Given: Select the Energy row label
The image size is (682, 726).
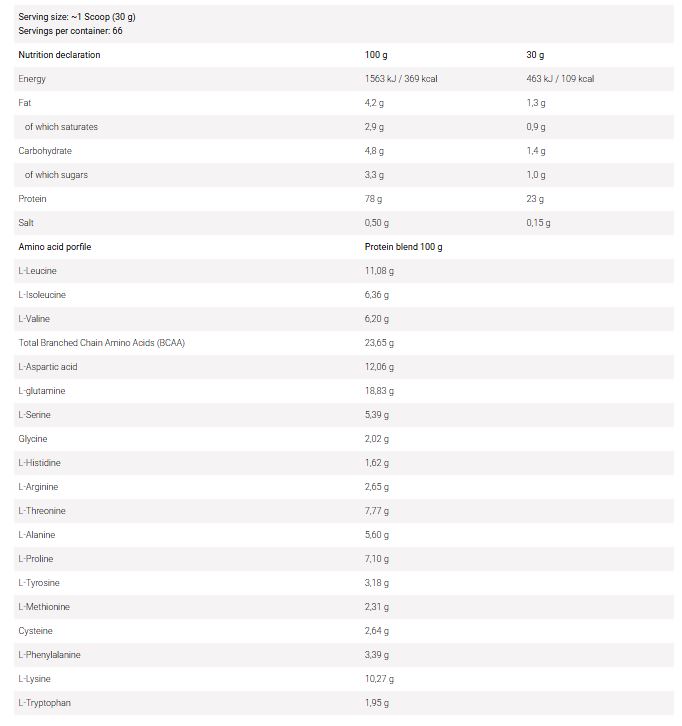Looking at the screenshot, I should tap(32, 79).
